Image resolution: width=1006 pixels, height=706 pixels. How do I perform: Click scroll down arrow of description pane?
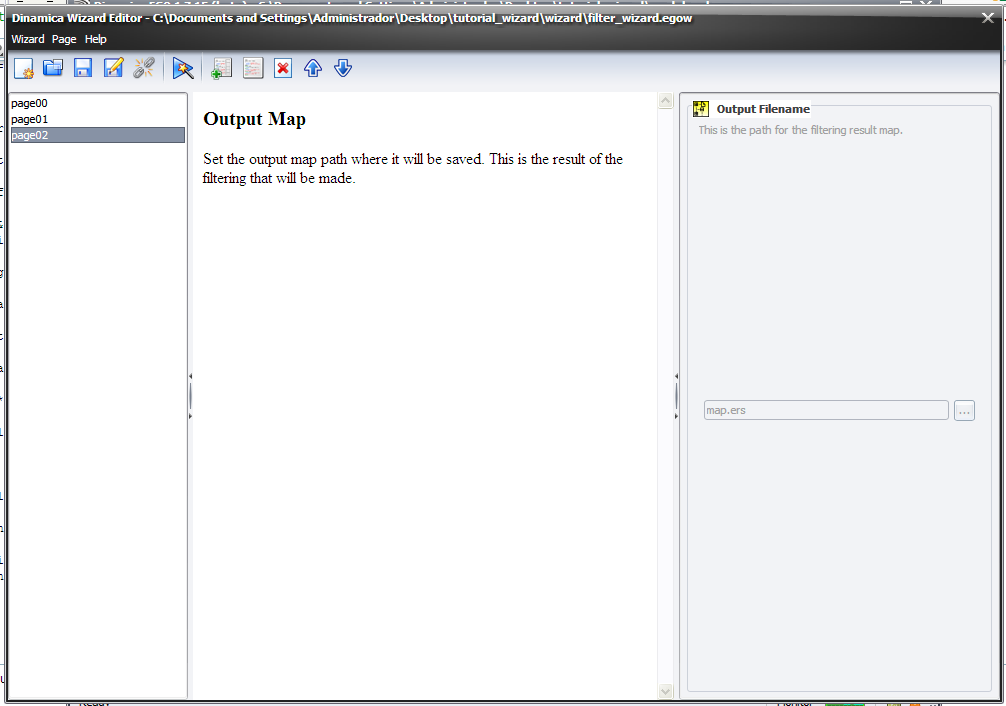[x=665, y=691]
